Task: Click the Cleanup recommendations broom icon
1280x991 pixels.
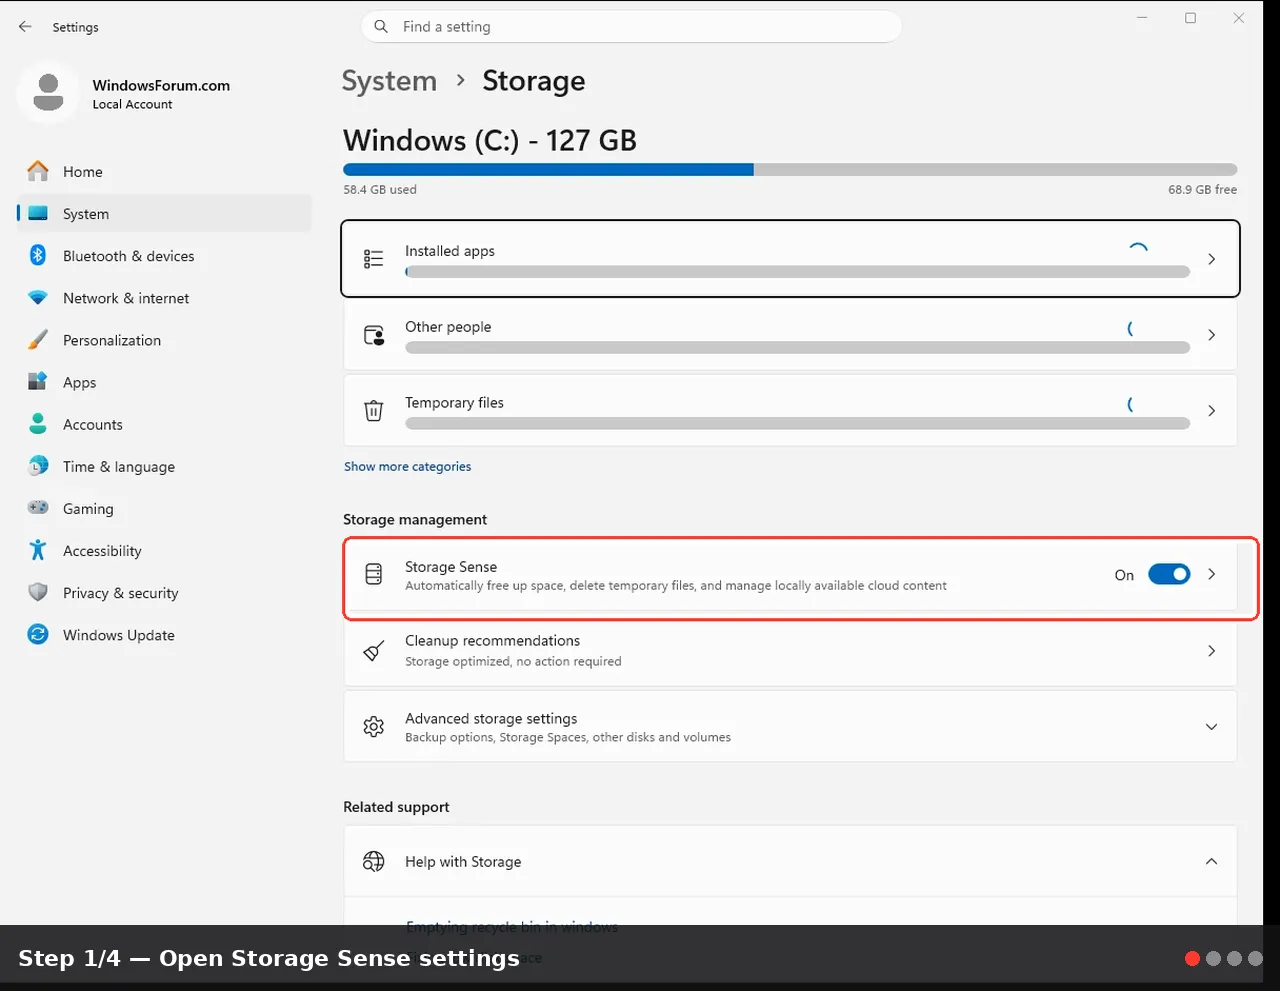Action: tap(374, 651)
